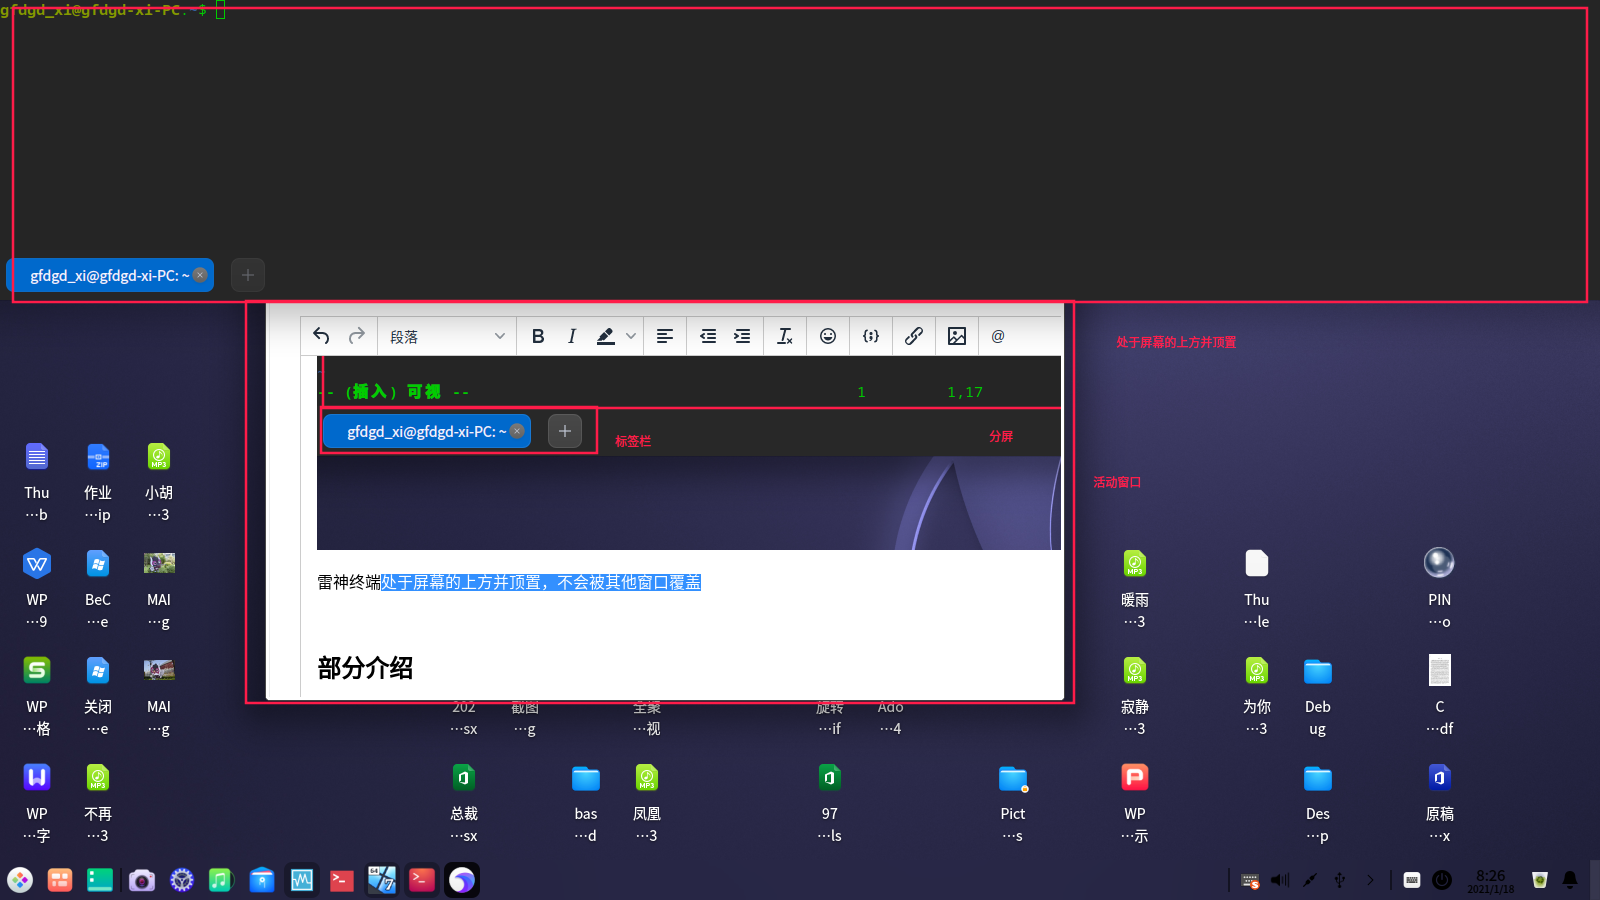
Task: Open the trash bin in the dock
Action: pos(1540,880)
